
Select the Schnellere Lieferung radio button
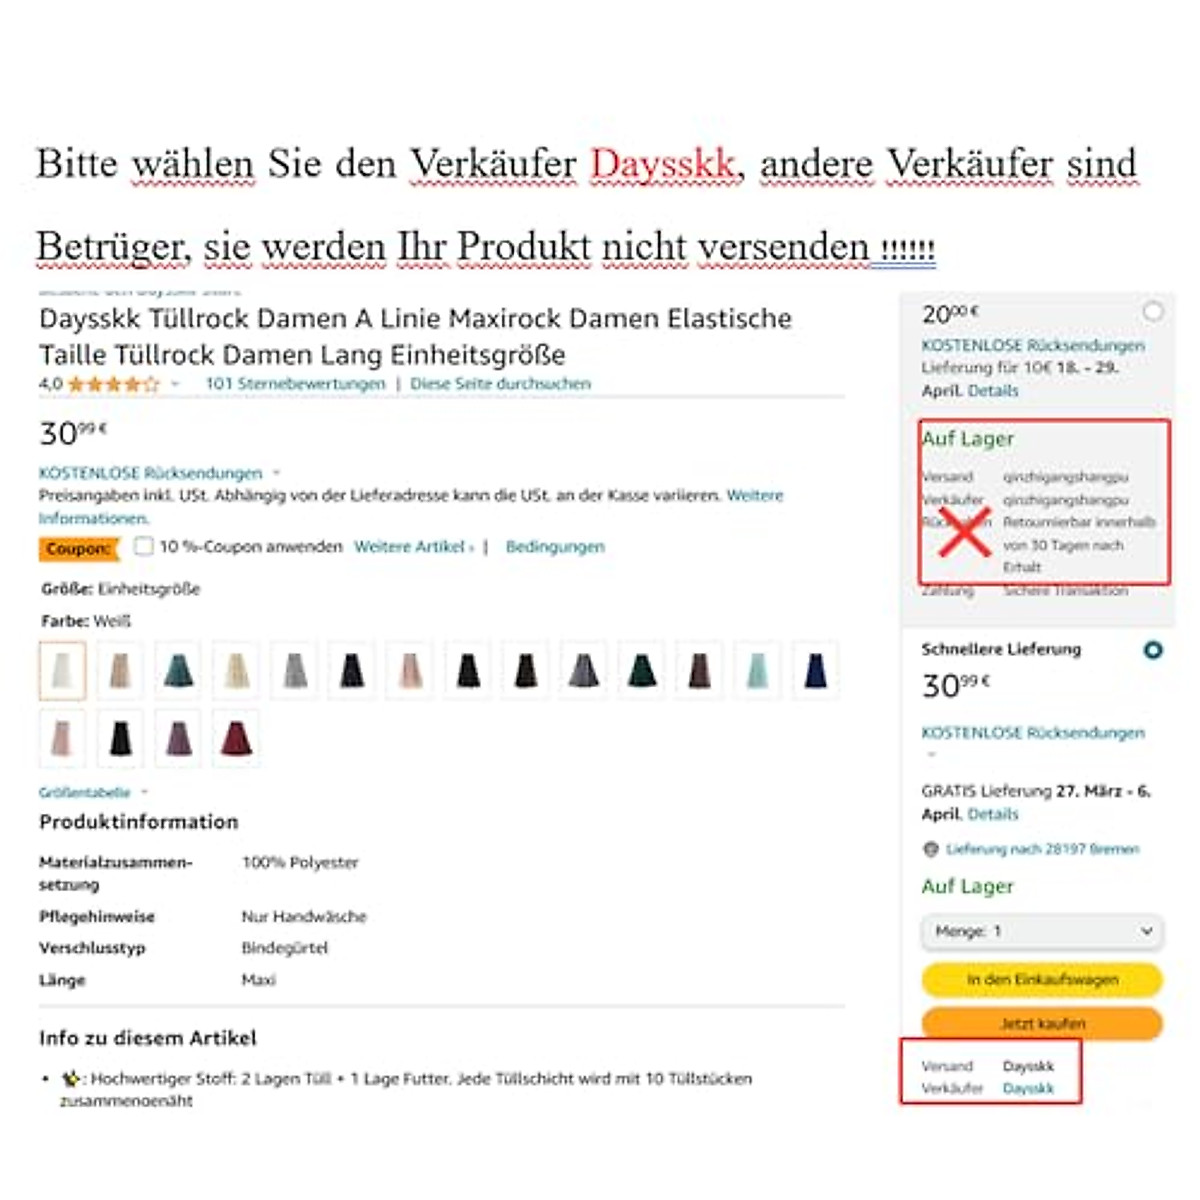point(1153,650)
